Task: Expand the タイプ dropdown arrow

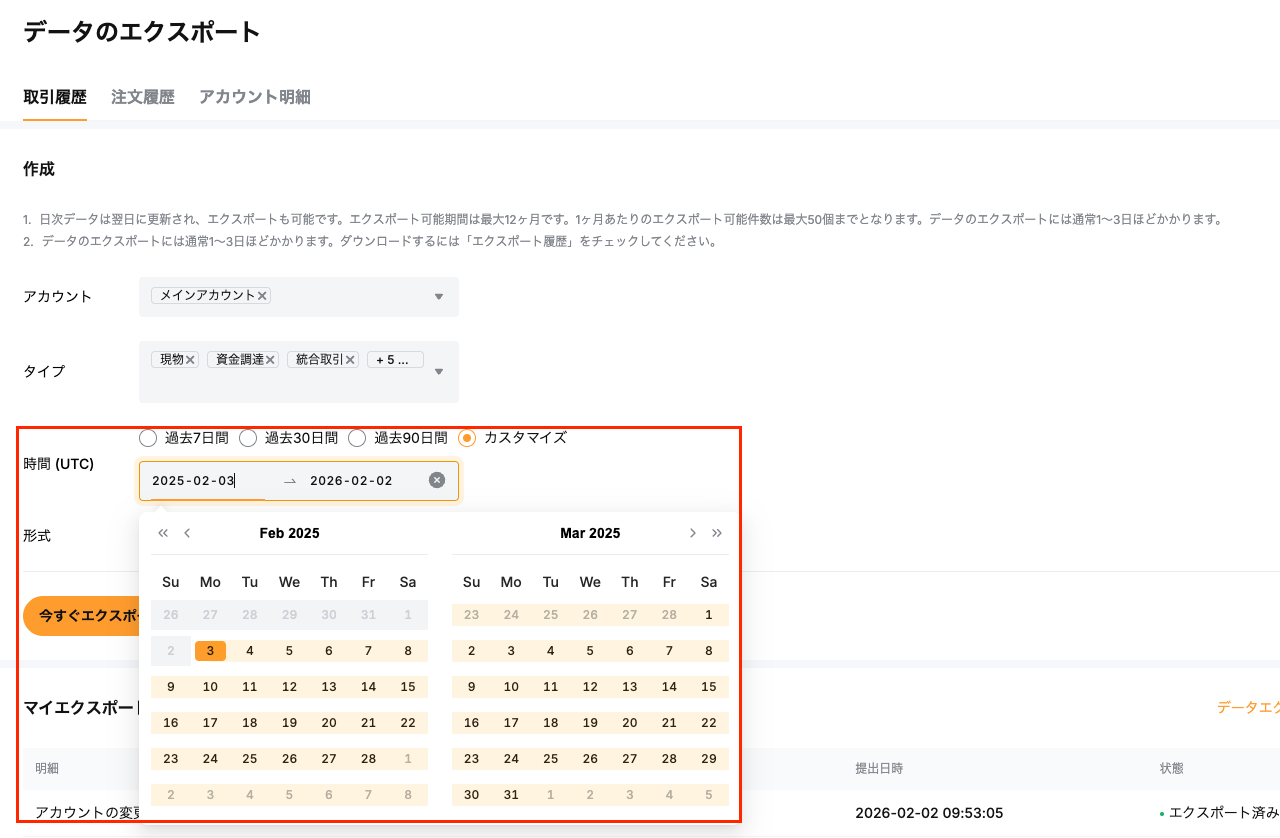Action: (x=438, y=372)
